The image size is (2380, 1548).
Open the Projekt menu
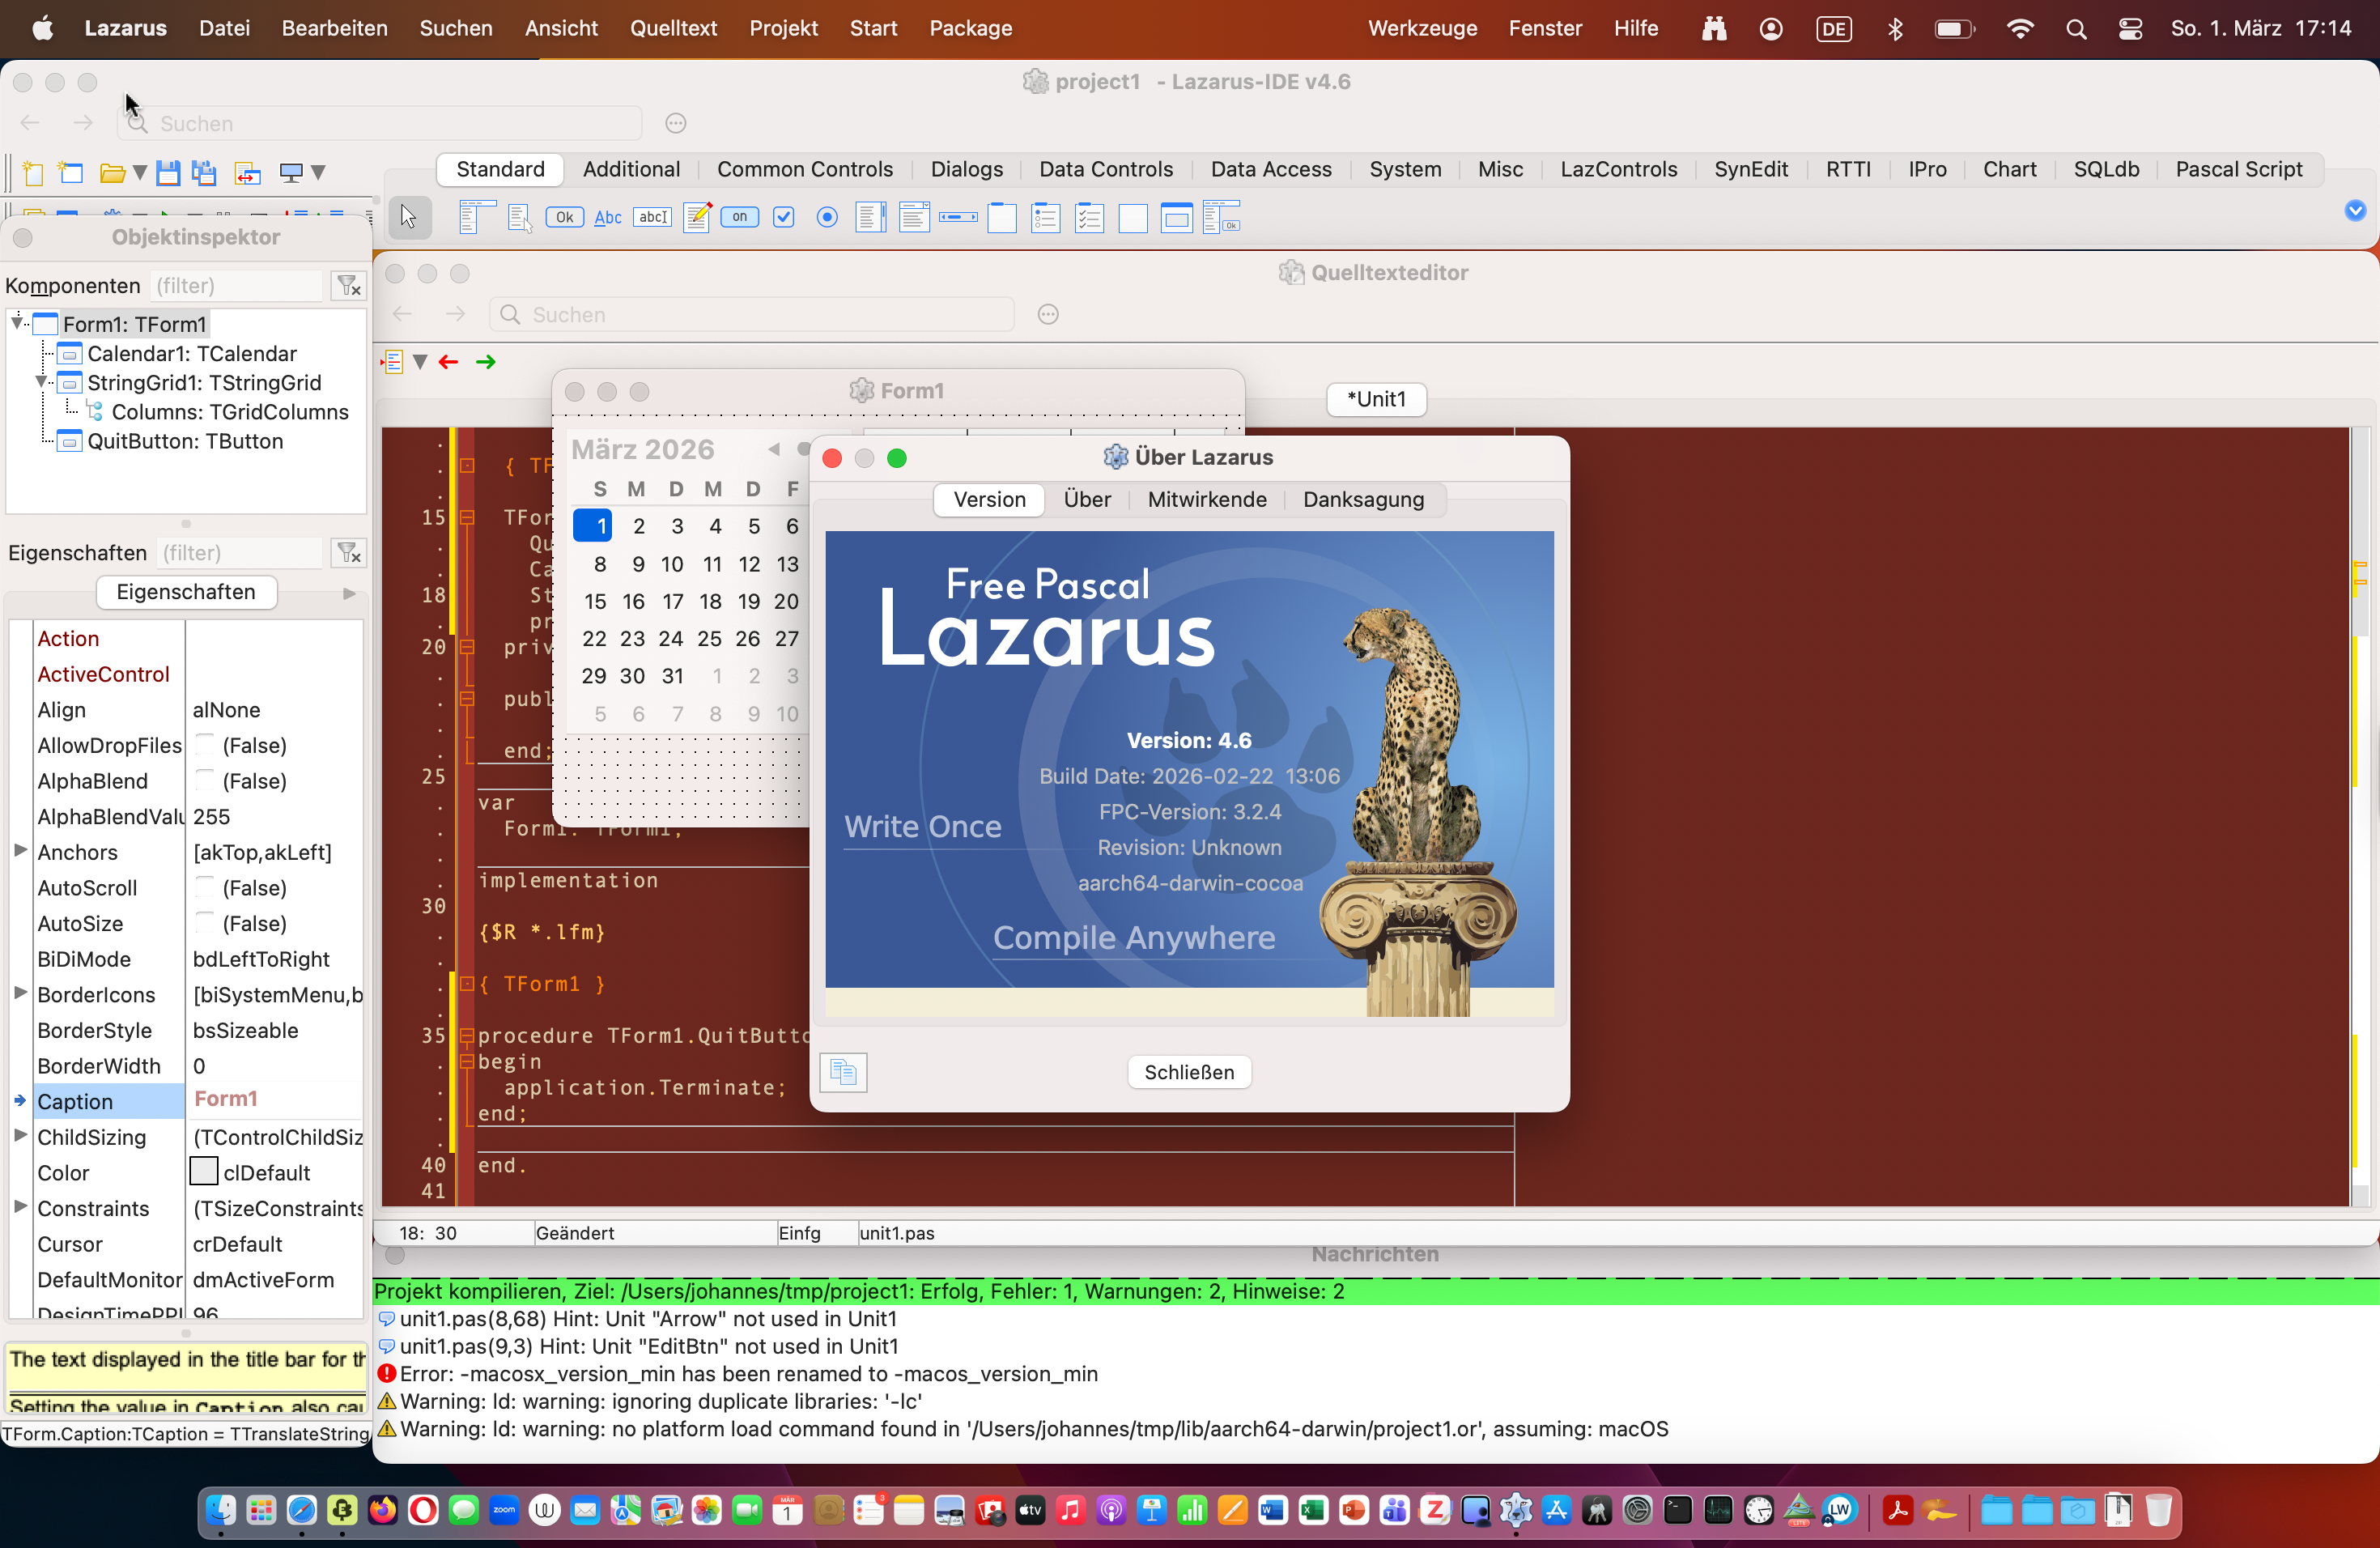[x=783, y=28]
